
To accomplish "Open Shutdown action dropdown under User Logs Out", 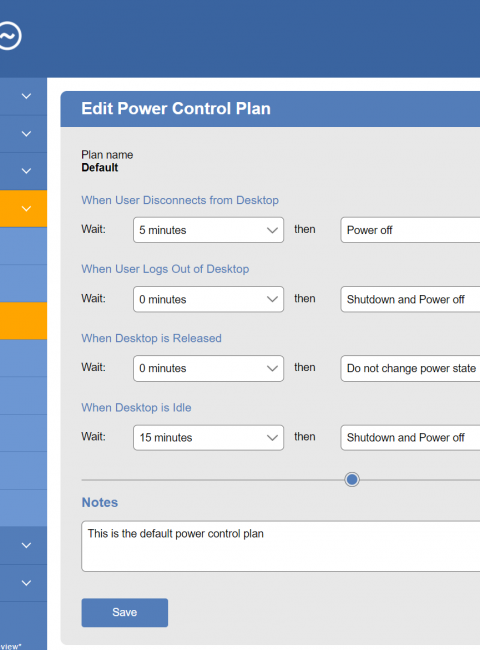I will (410, 299).
